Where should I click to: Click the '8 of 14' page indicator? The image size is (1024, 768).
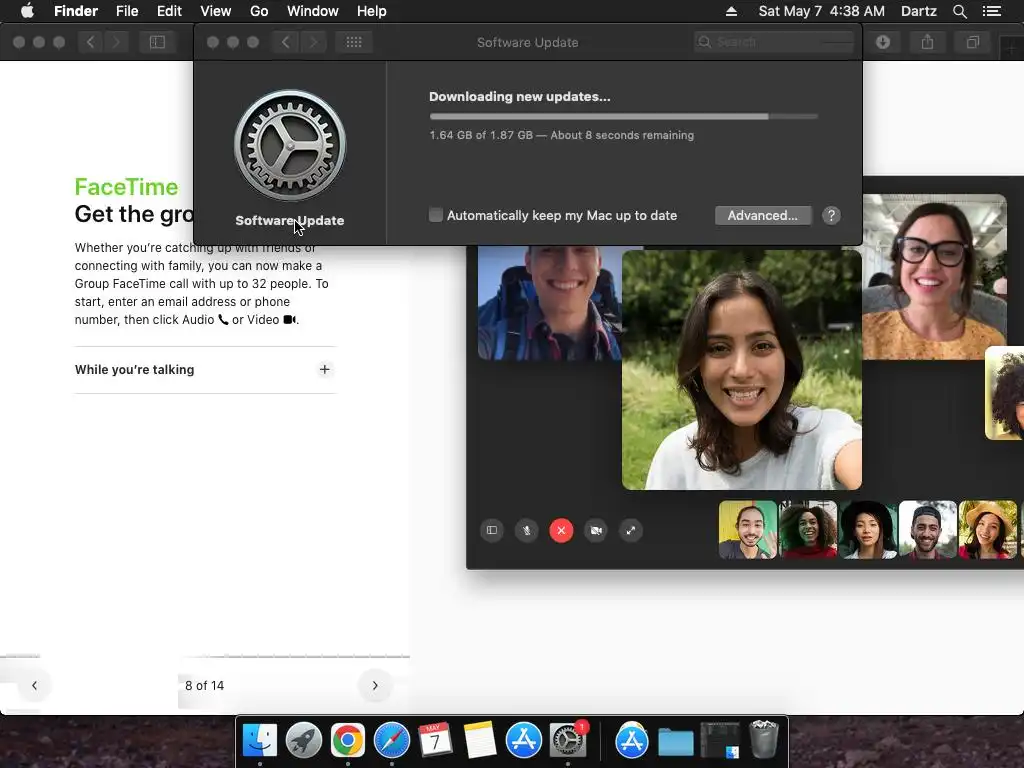pos(204,685)
